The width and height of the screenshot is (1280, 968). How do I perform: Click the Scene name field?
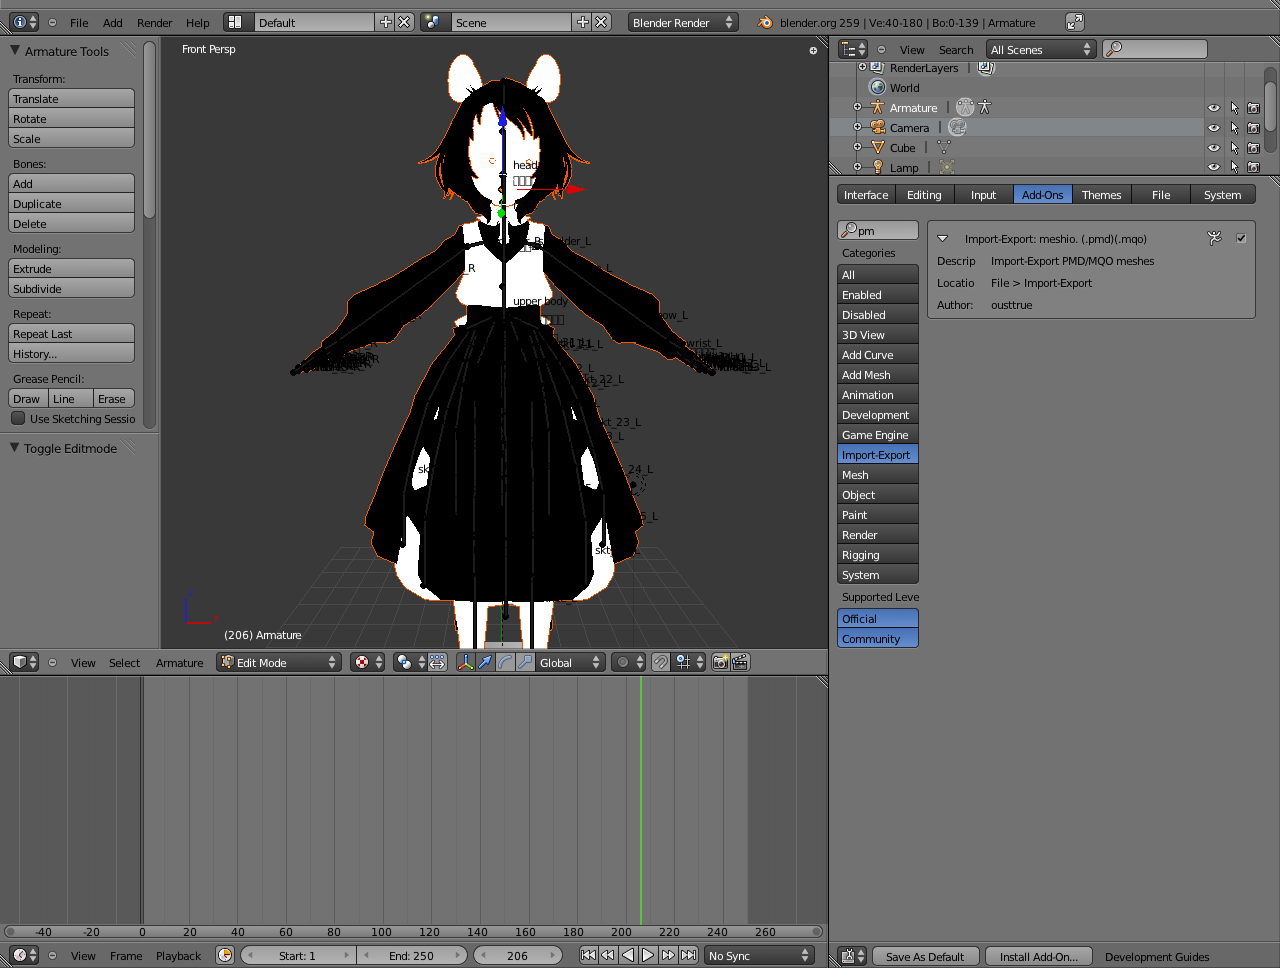pyautogui.click(x=512, y=22)
